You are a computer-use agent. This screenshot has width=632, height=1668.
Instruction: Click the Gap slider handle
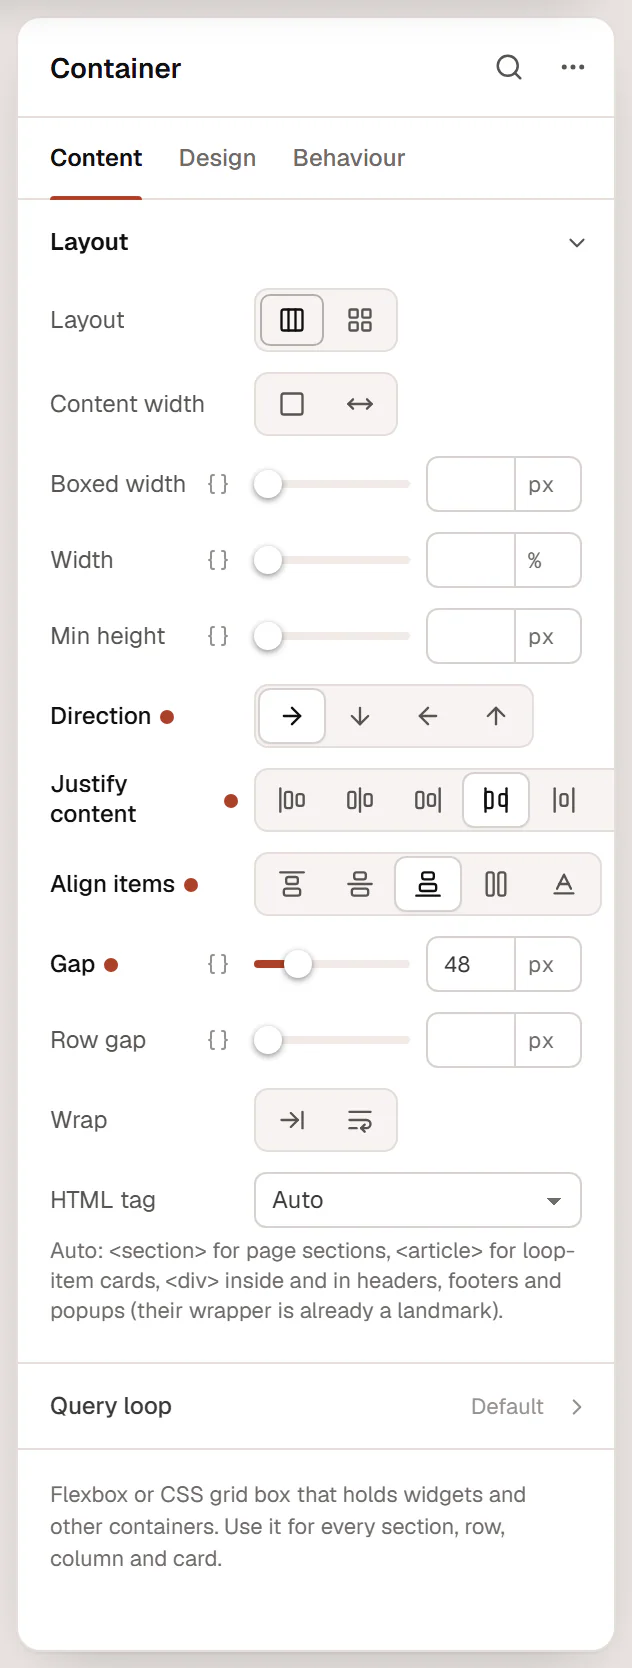pyautogui.click(x=297, y=964)
